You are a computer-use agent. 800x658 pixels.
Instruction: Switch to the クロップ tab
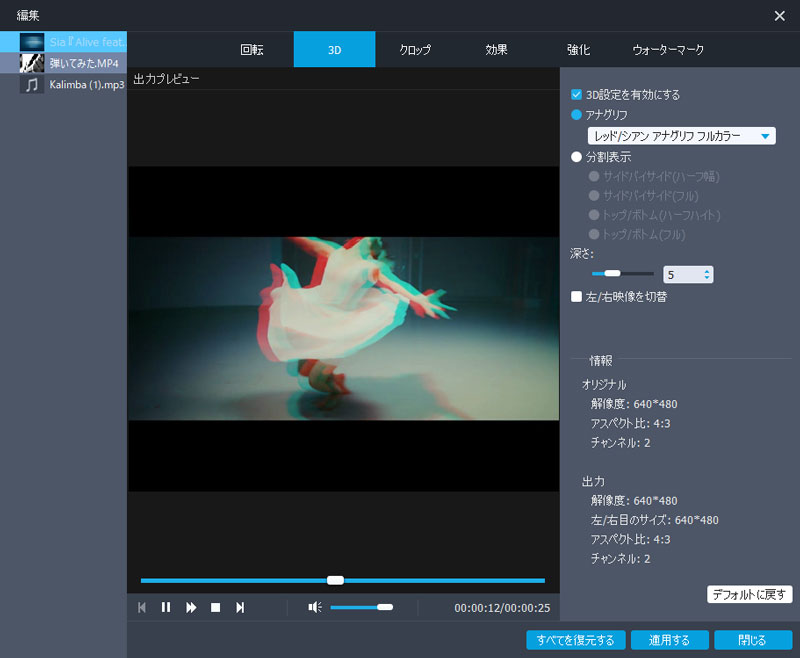coord(414,48)
